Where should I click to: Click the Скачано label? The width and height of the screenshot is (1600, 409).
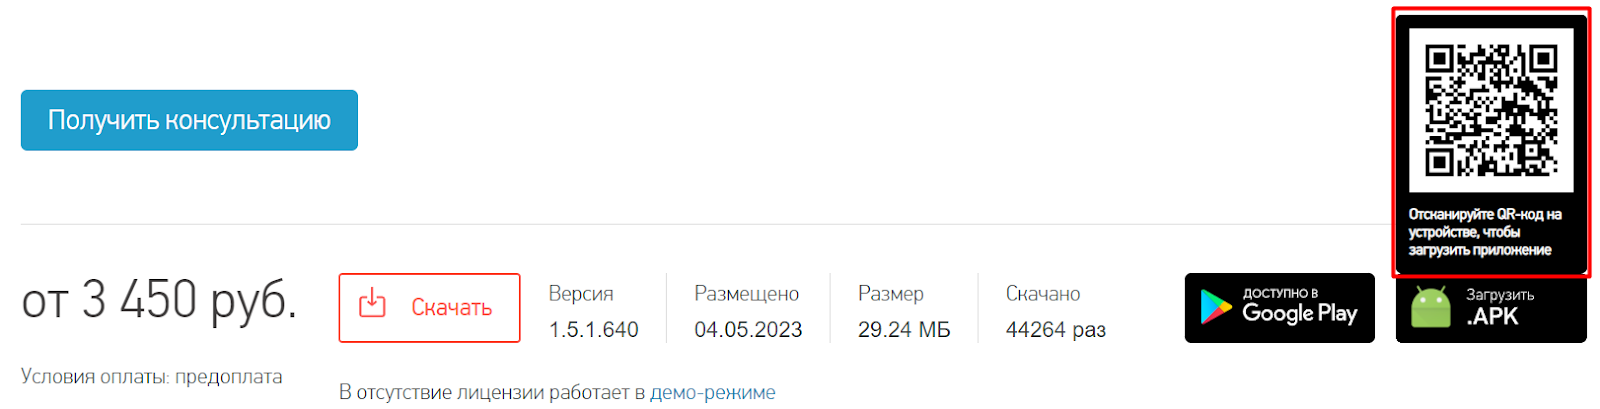[x=1043, y=294]
